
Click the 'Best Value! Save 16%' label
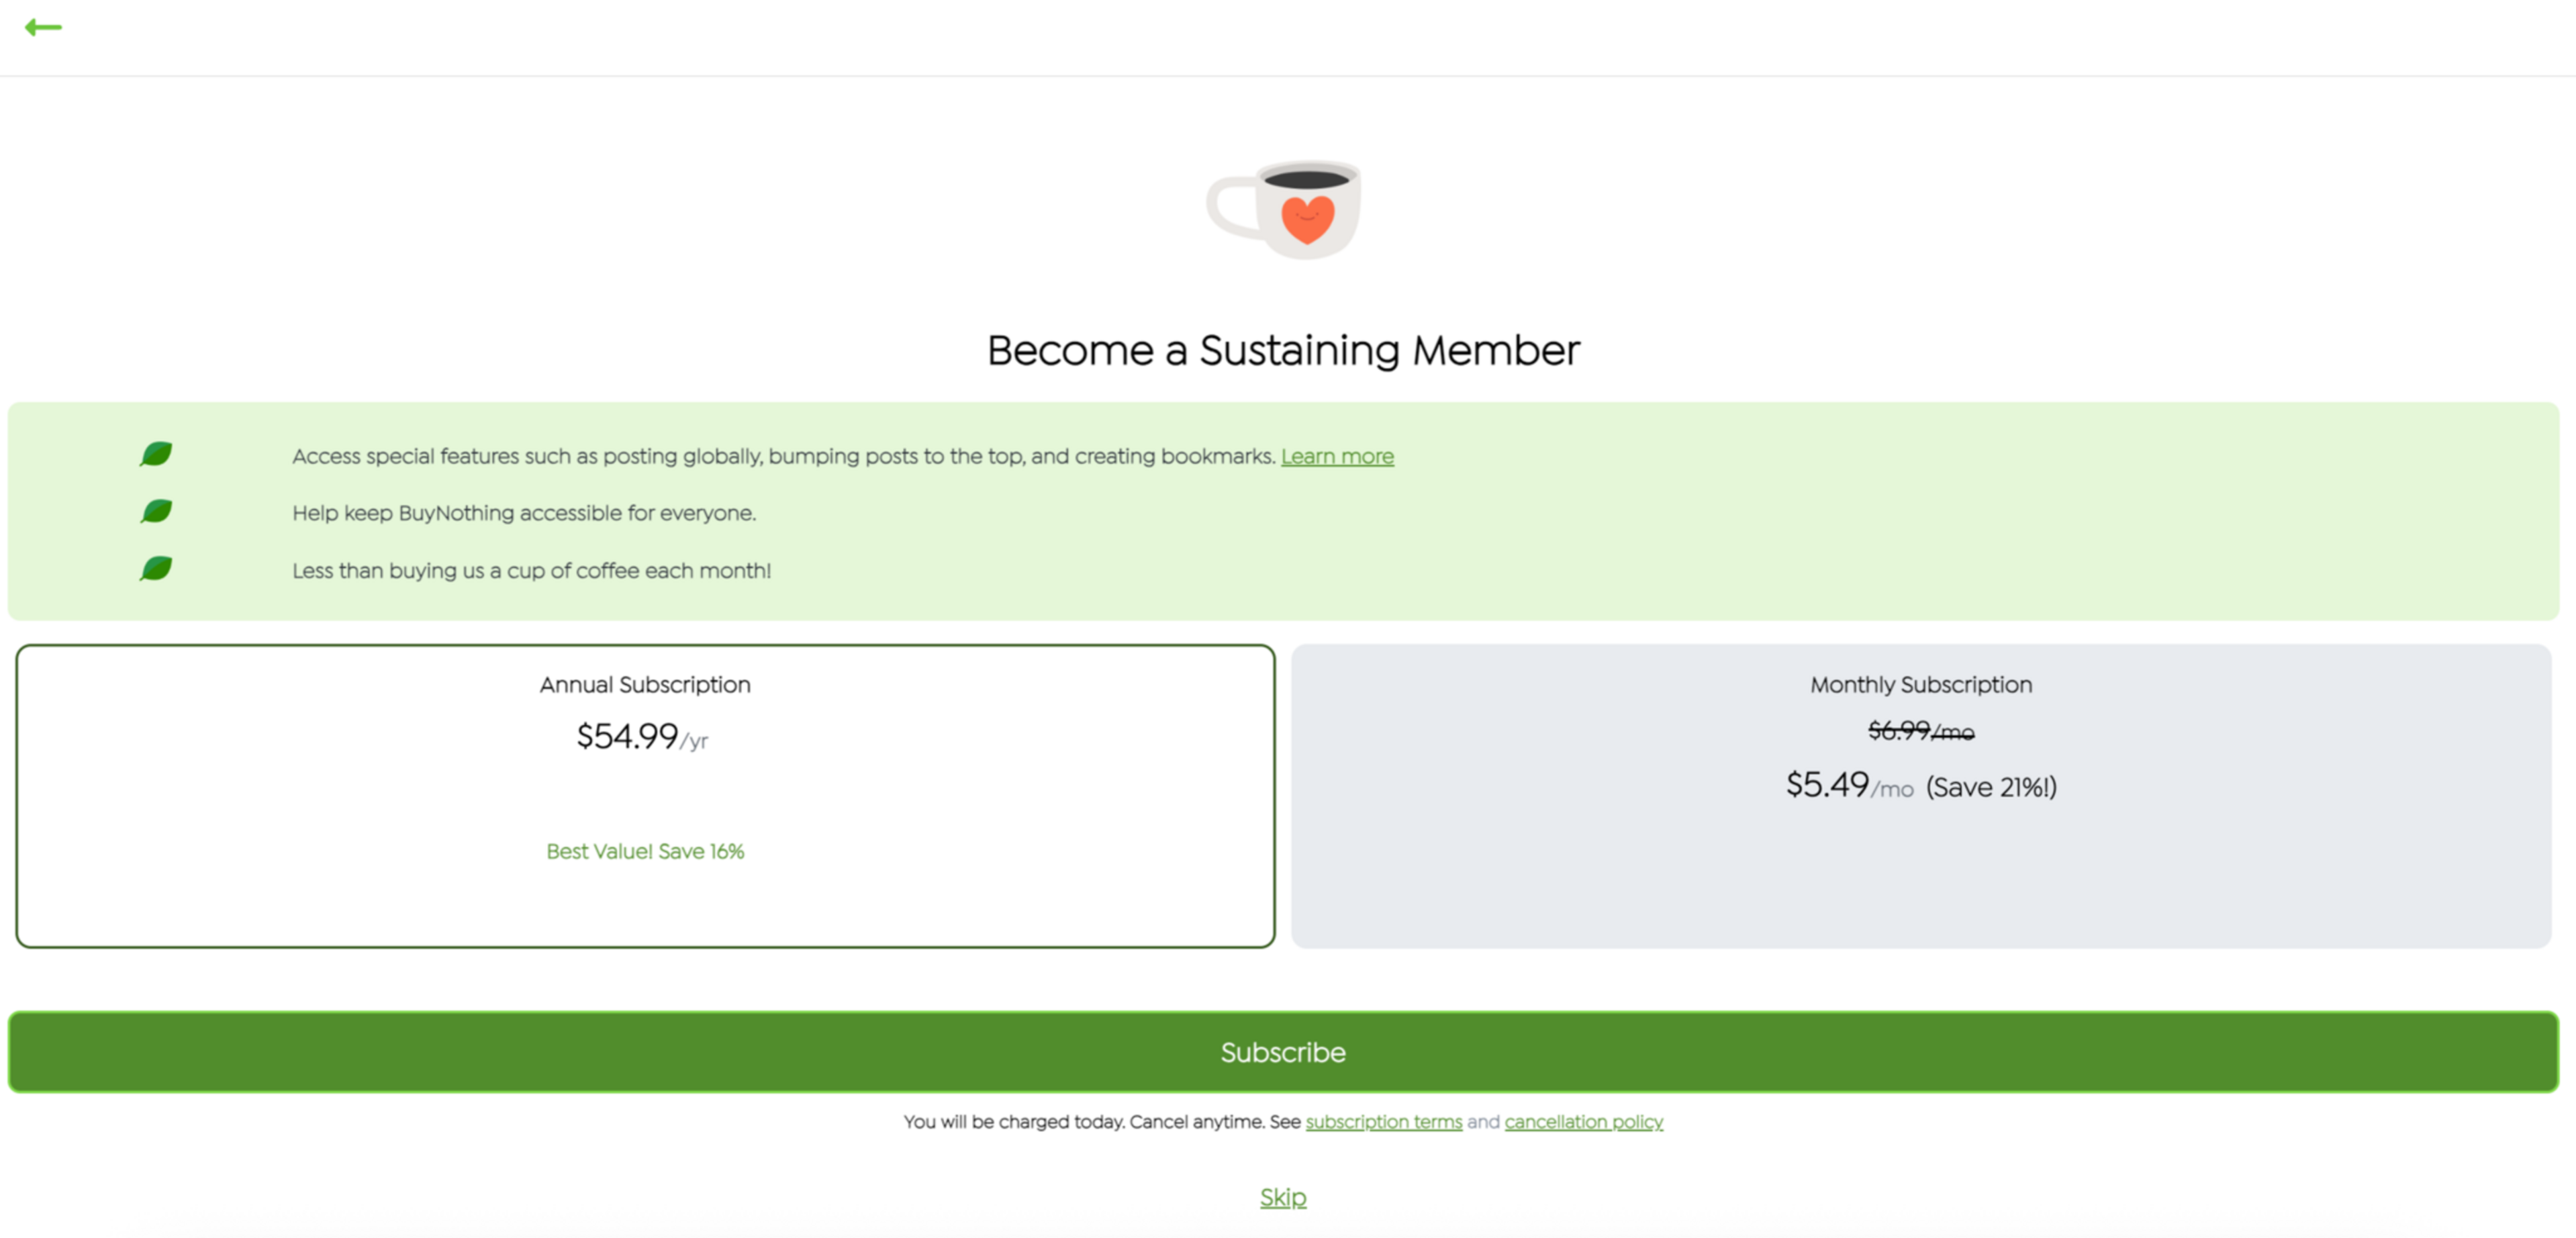coord(645,851)
